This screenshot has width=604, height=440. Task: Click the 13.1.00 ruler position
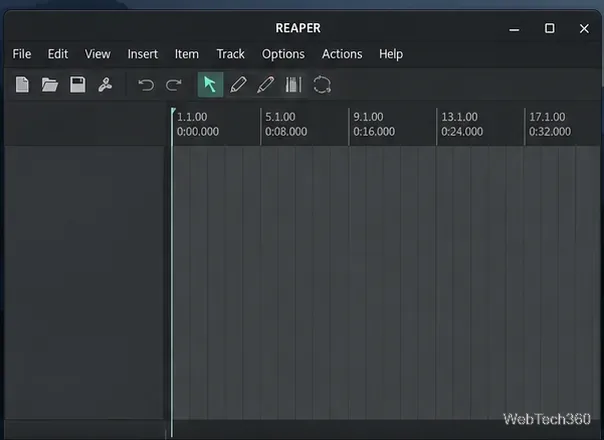pos(459,117)
